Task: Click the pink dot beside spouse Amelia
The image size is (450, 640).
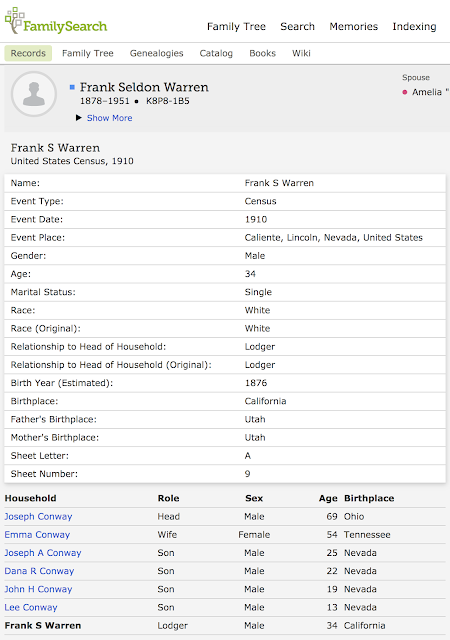Action: 405,92
